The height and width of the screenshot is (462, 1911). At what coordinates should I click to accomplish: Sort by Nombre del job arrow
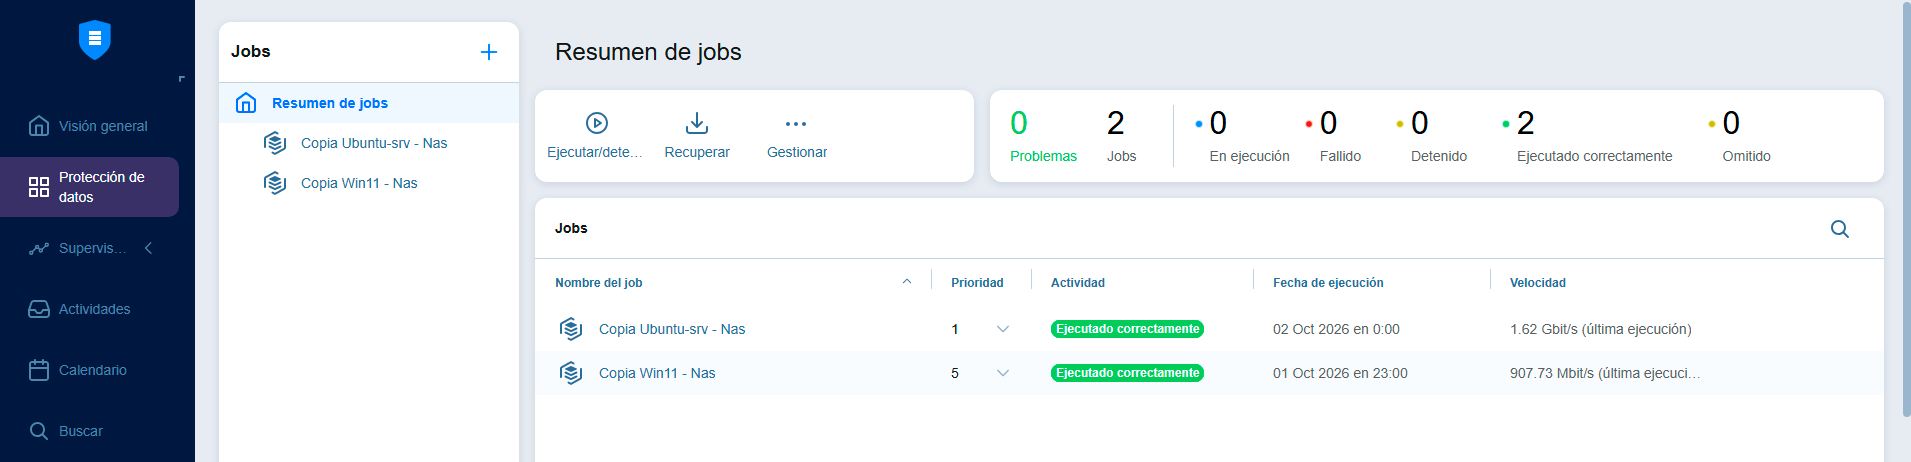click(907, 282)
